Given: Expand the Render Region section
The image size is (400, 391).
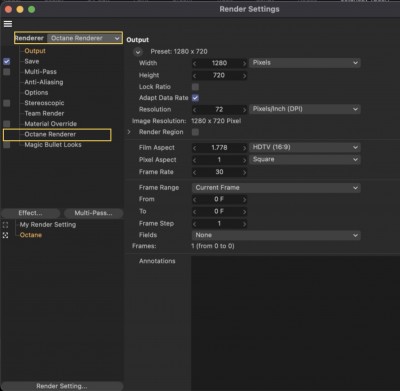Looking at the screenshot, I should pos(129,132).
